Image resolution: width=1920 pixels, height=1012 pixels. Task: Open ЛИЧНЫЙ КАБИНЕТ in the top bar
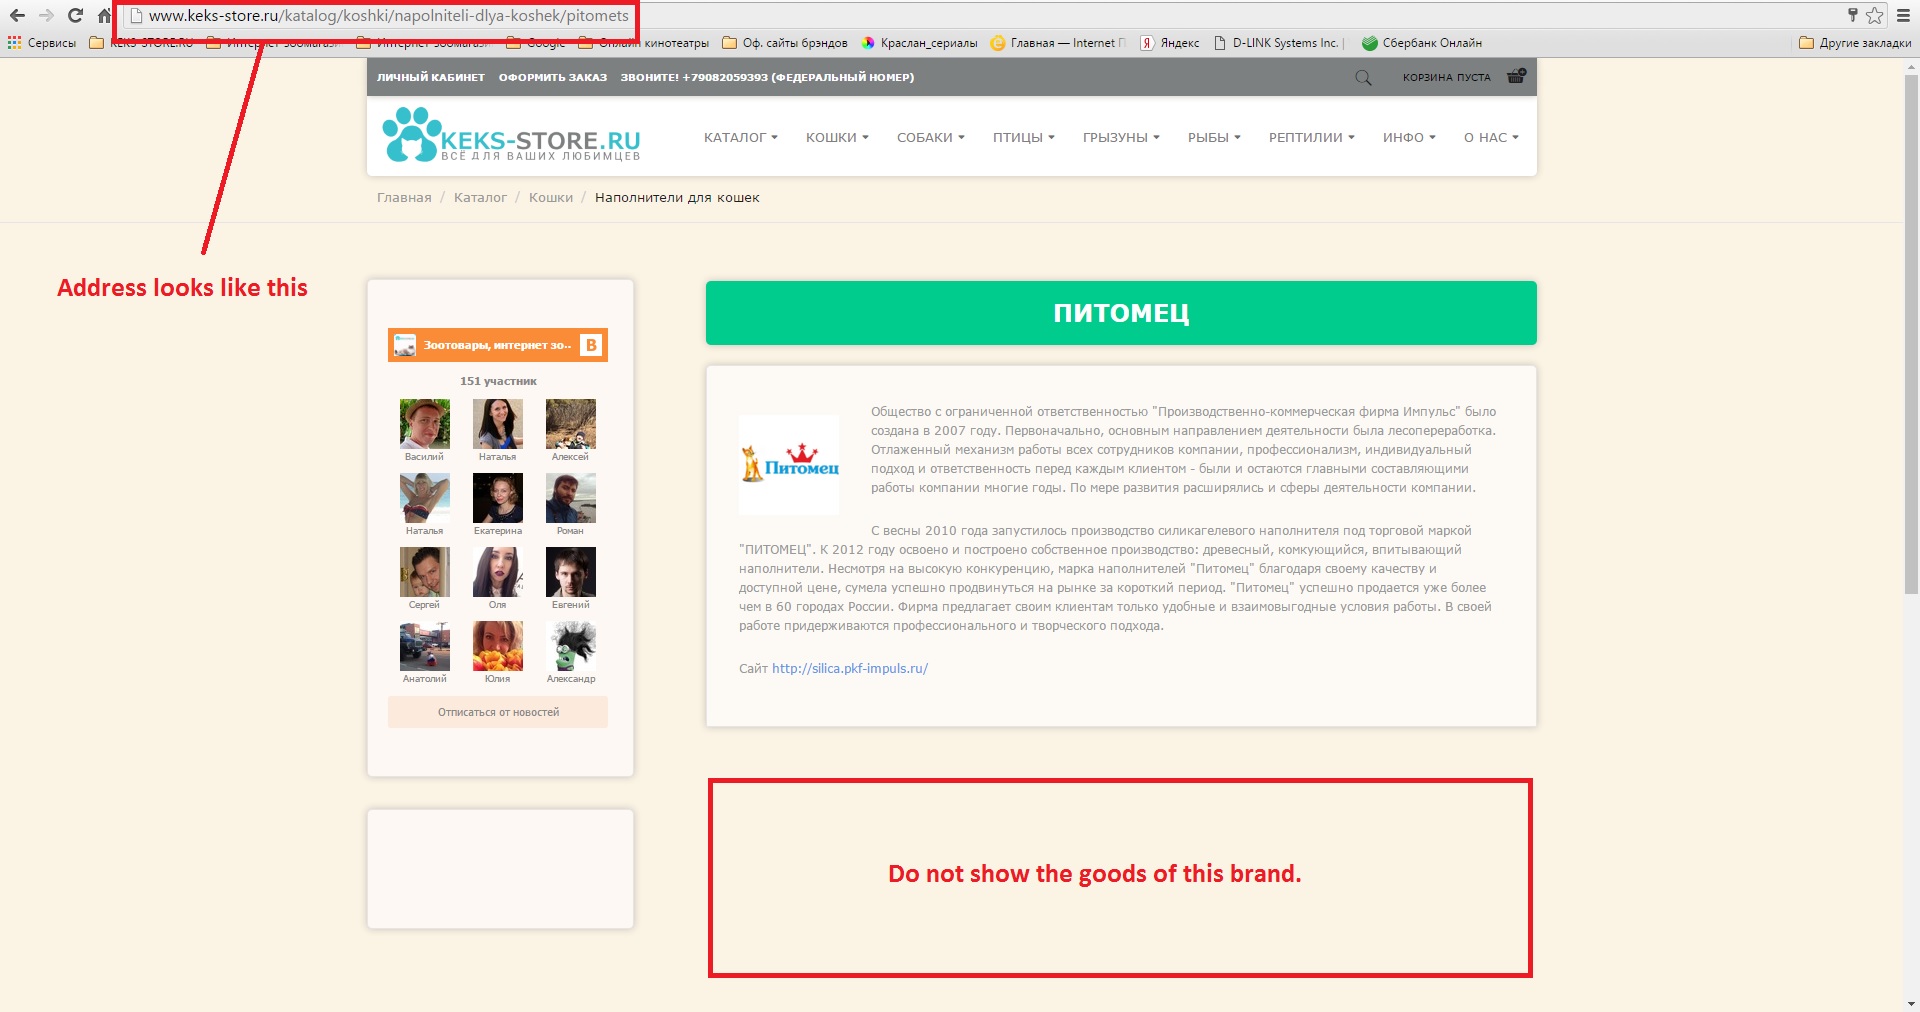coord(431,77)
